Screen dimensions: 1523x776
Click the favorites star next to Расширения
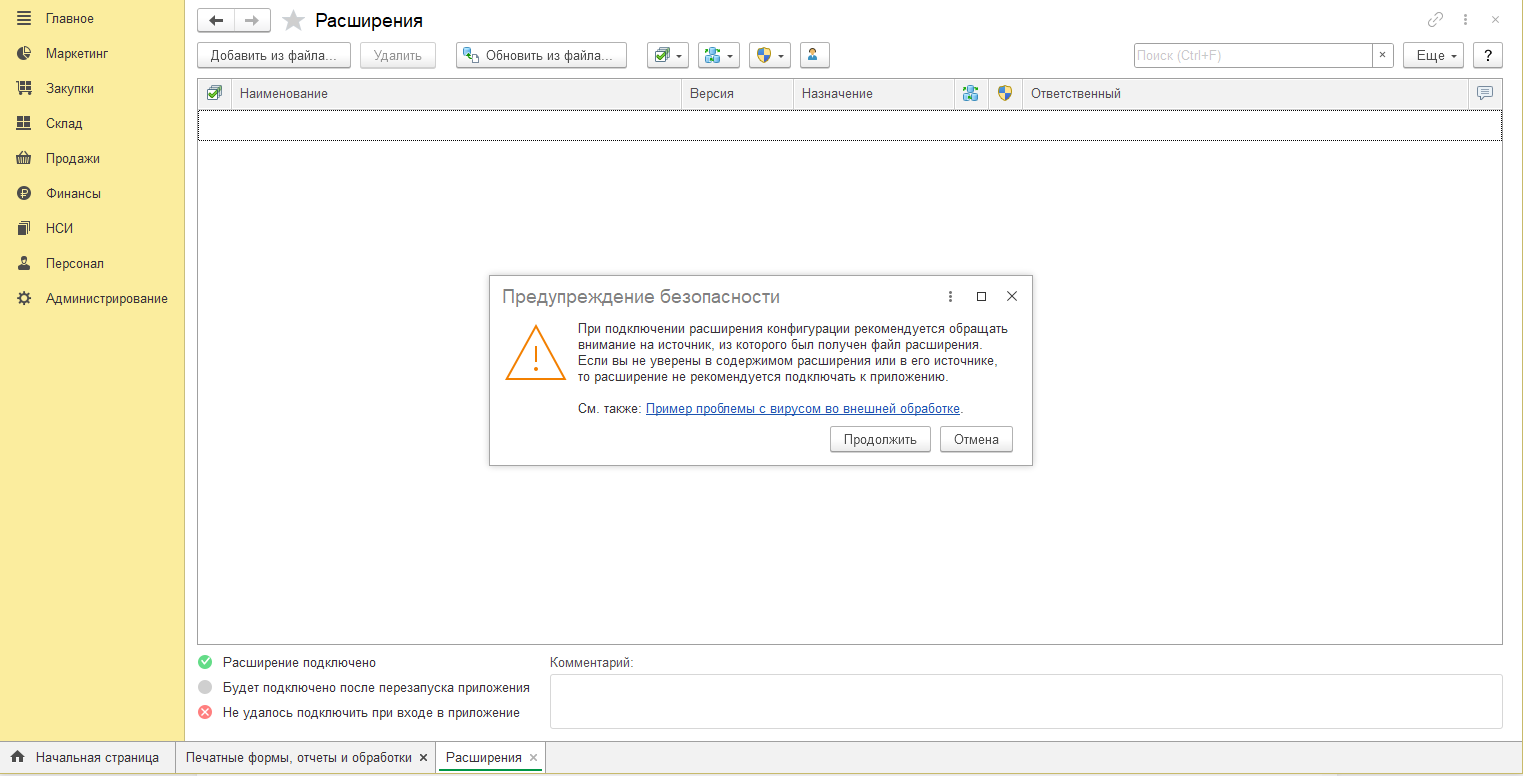click(x=293, y=21)
